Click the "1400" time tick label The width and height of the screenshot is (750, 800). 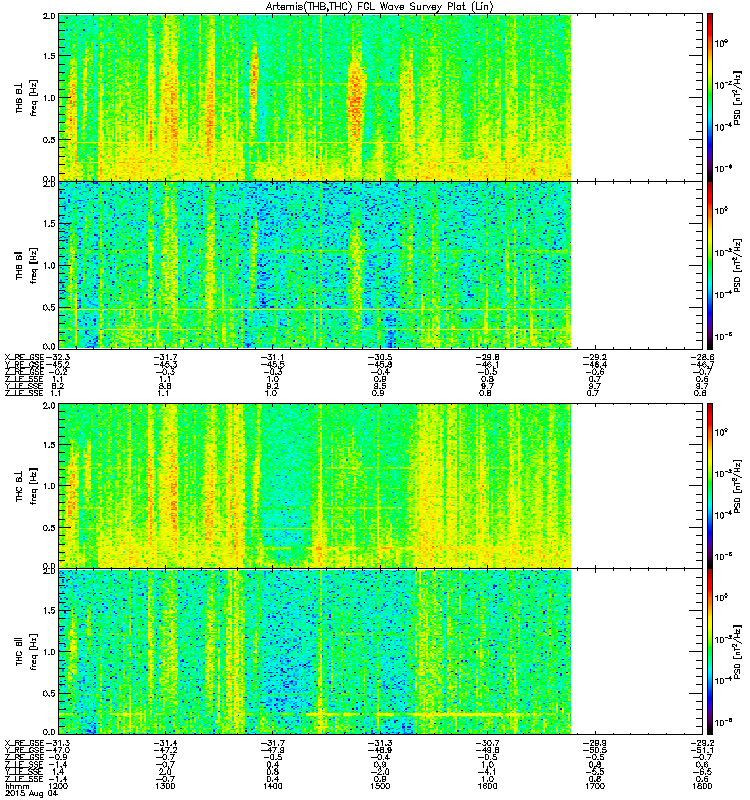click(x=273, y=786)
